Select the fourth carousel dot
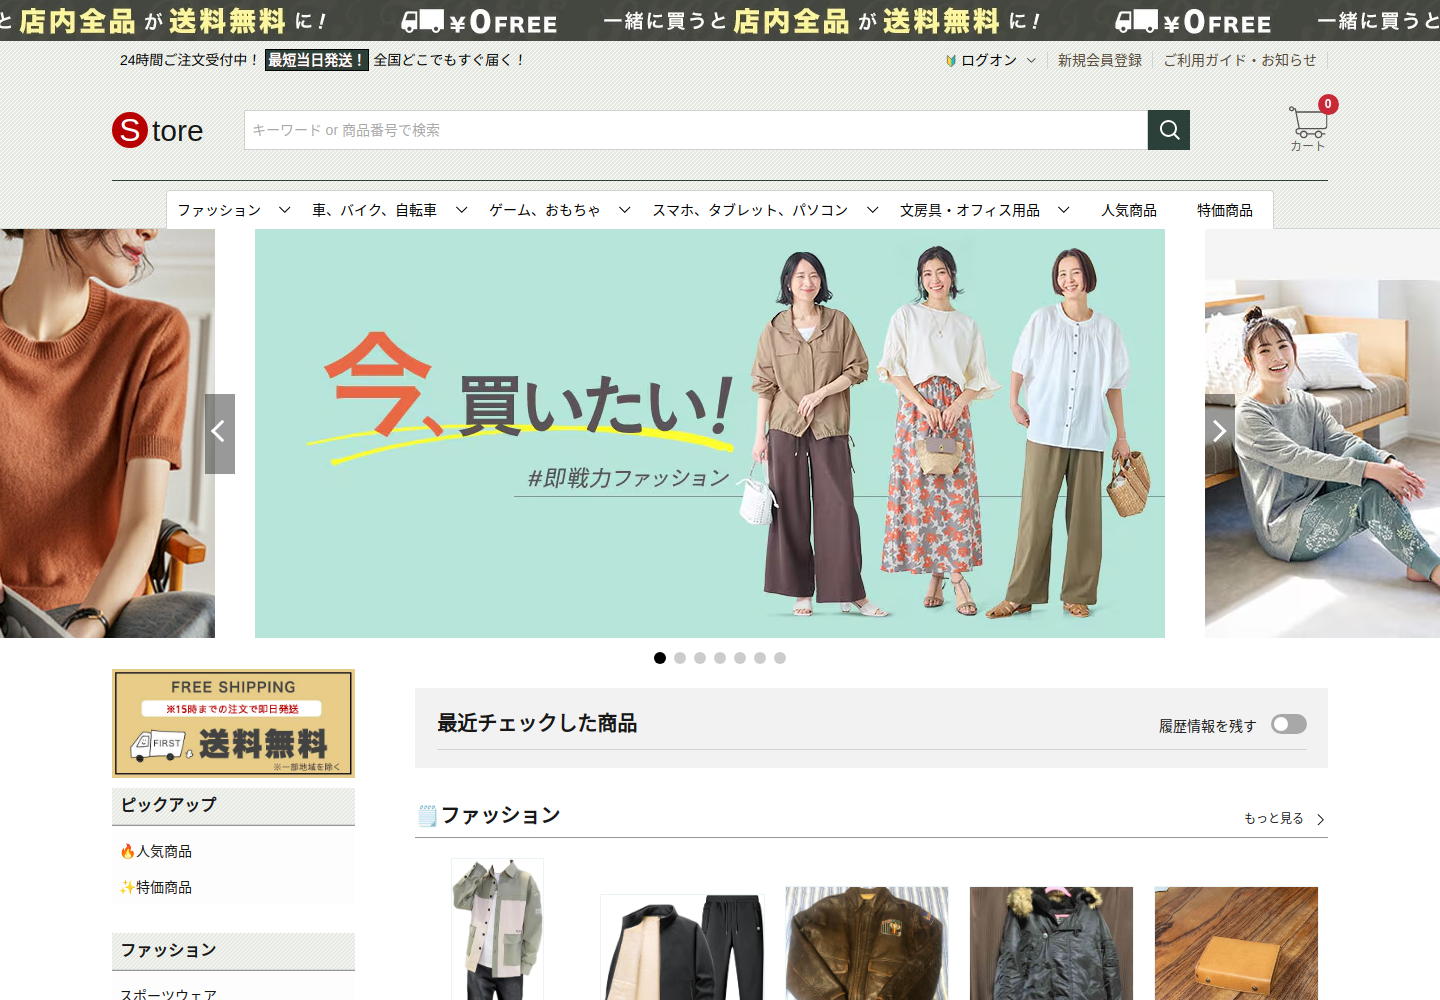The height and width of the screenshot is (1000, 1440). pyautogui.click(x=720, y=658)
